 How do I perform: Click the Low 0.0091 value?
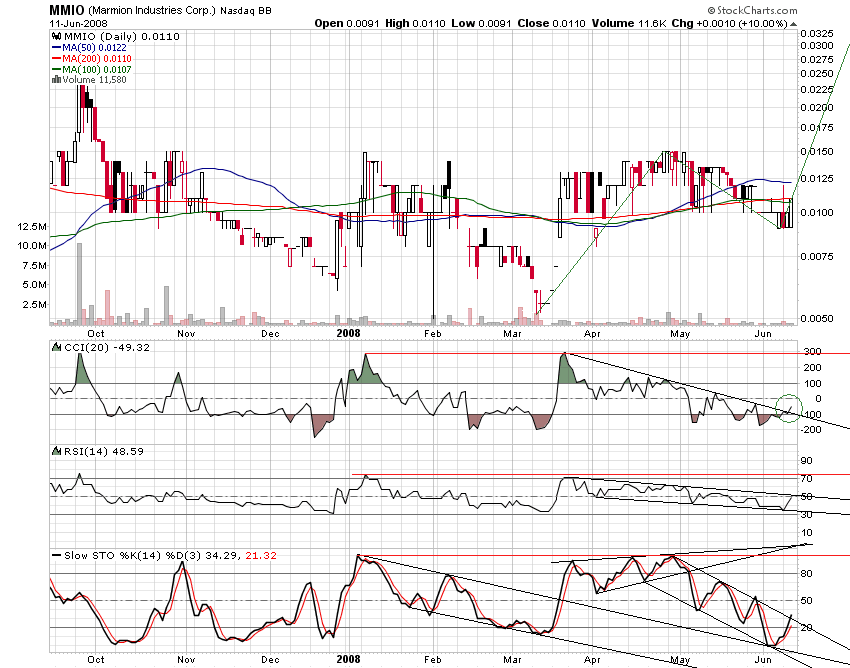[482, 23]
